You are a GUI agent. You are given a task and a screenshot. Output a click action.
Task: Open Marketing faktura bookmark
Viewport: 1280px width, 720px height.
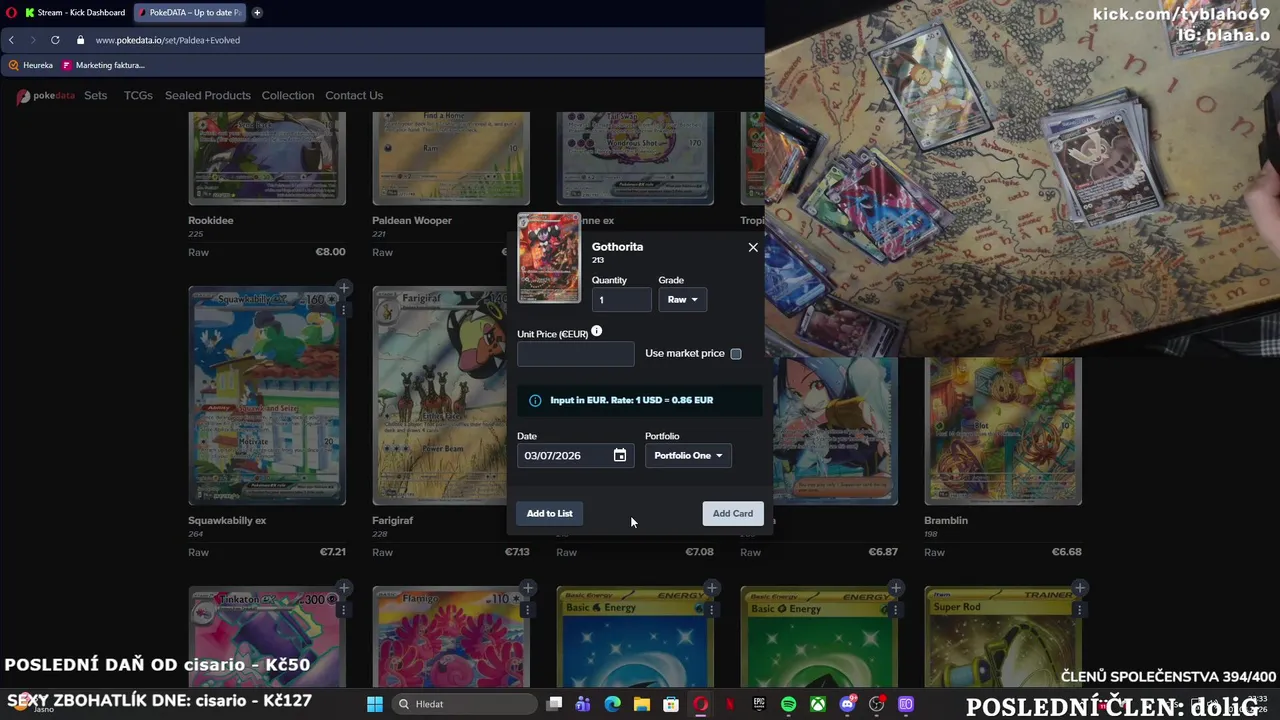(104, 65)
